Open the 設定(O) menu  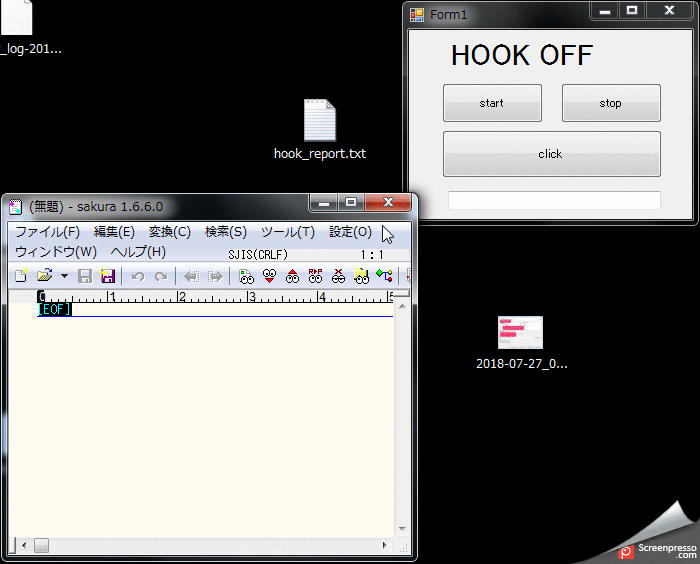click(x=350, y=232)
